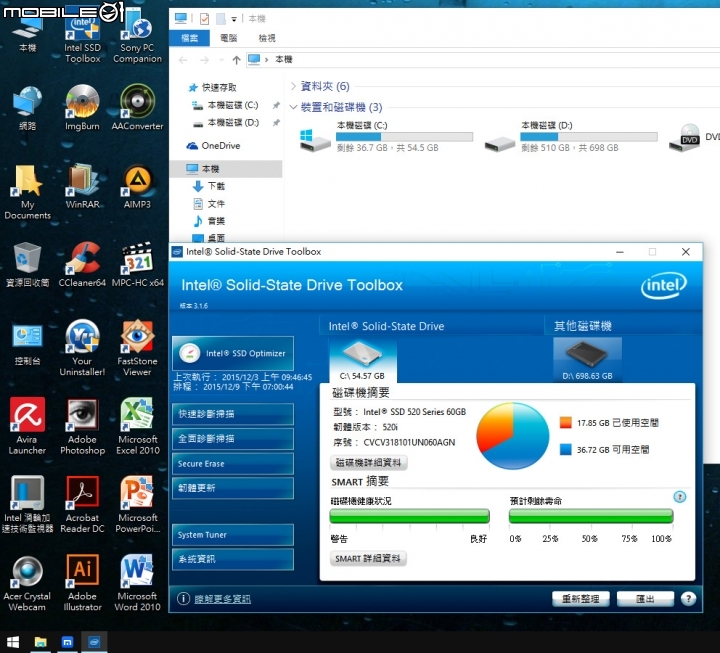Select 下載 folder in Explorer sidebar

(x=216, y=186)
